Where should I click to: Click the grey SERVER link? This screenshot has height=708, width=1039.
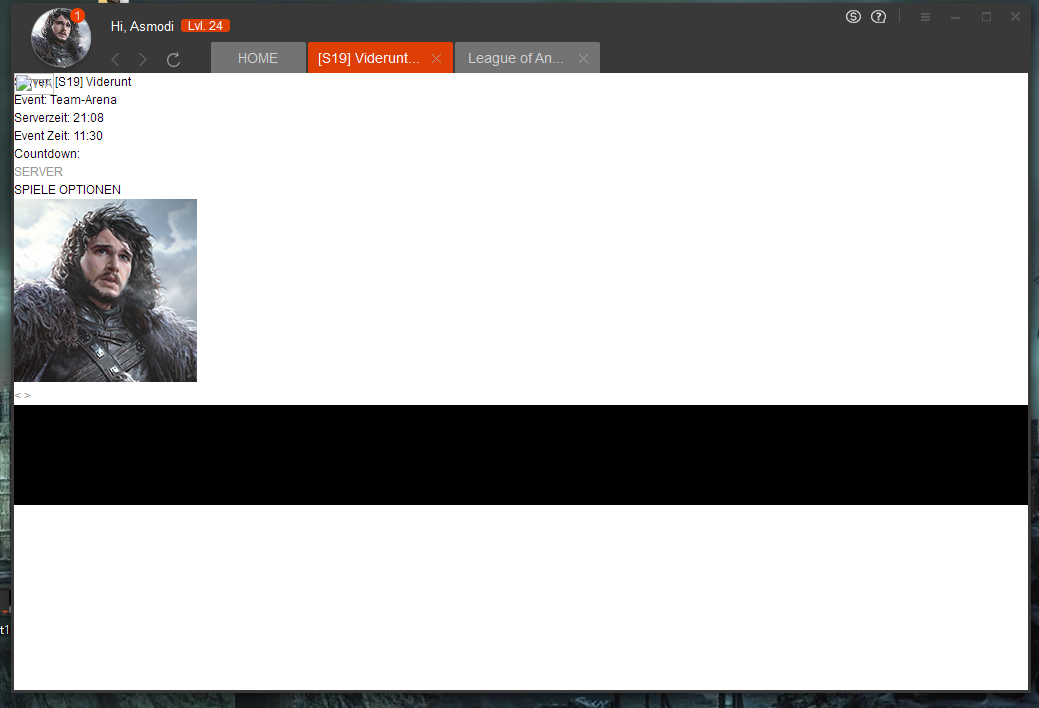click(38, 172)
